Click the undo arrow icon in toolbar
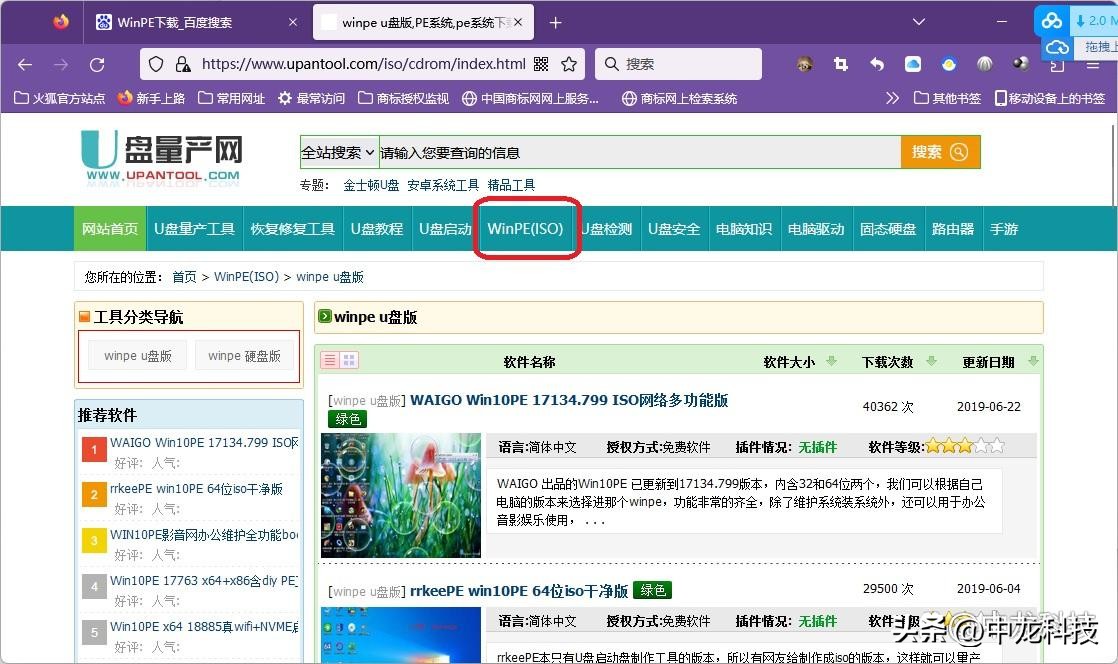 (x=877, y=63)
